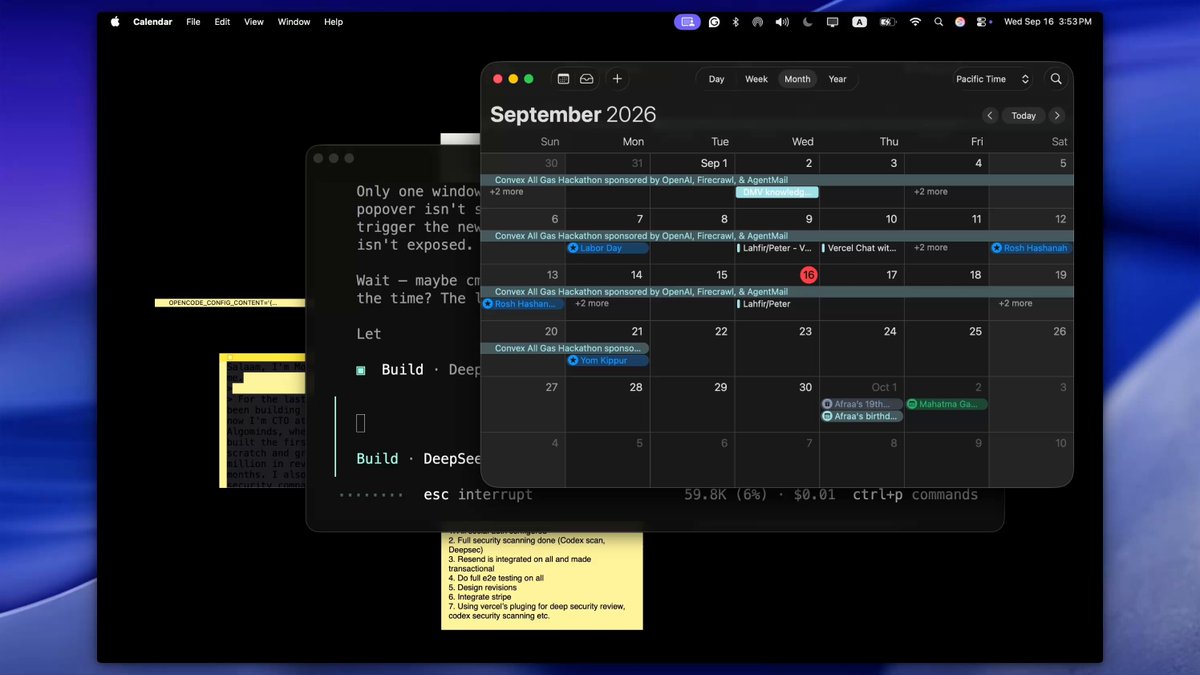
Task: Switch to Week view
Action: [757, 79]
